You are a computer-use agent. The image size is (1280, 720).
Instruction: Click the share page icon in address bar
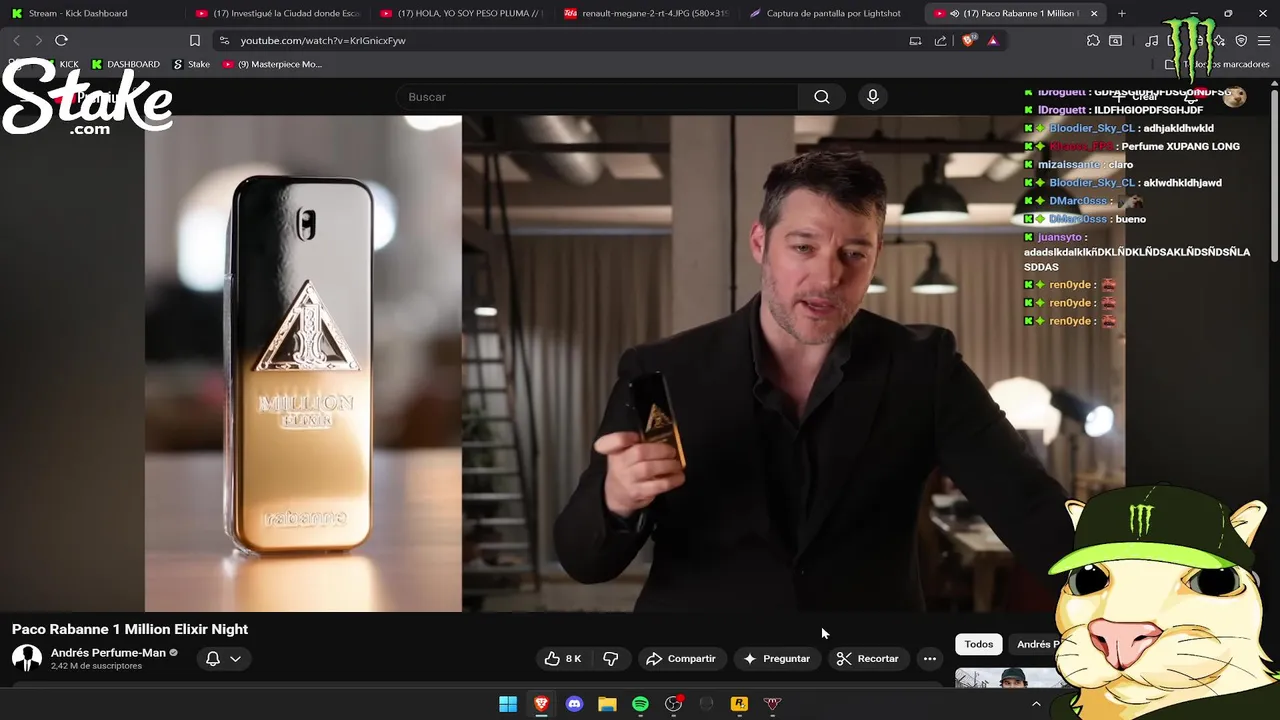940,41
